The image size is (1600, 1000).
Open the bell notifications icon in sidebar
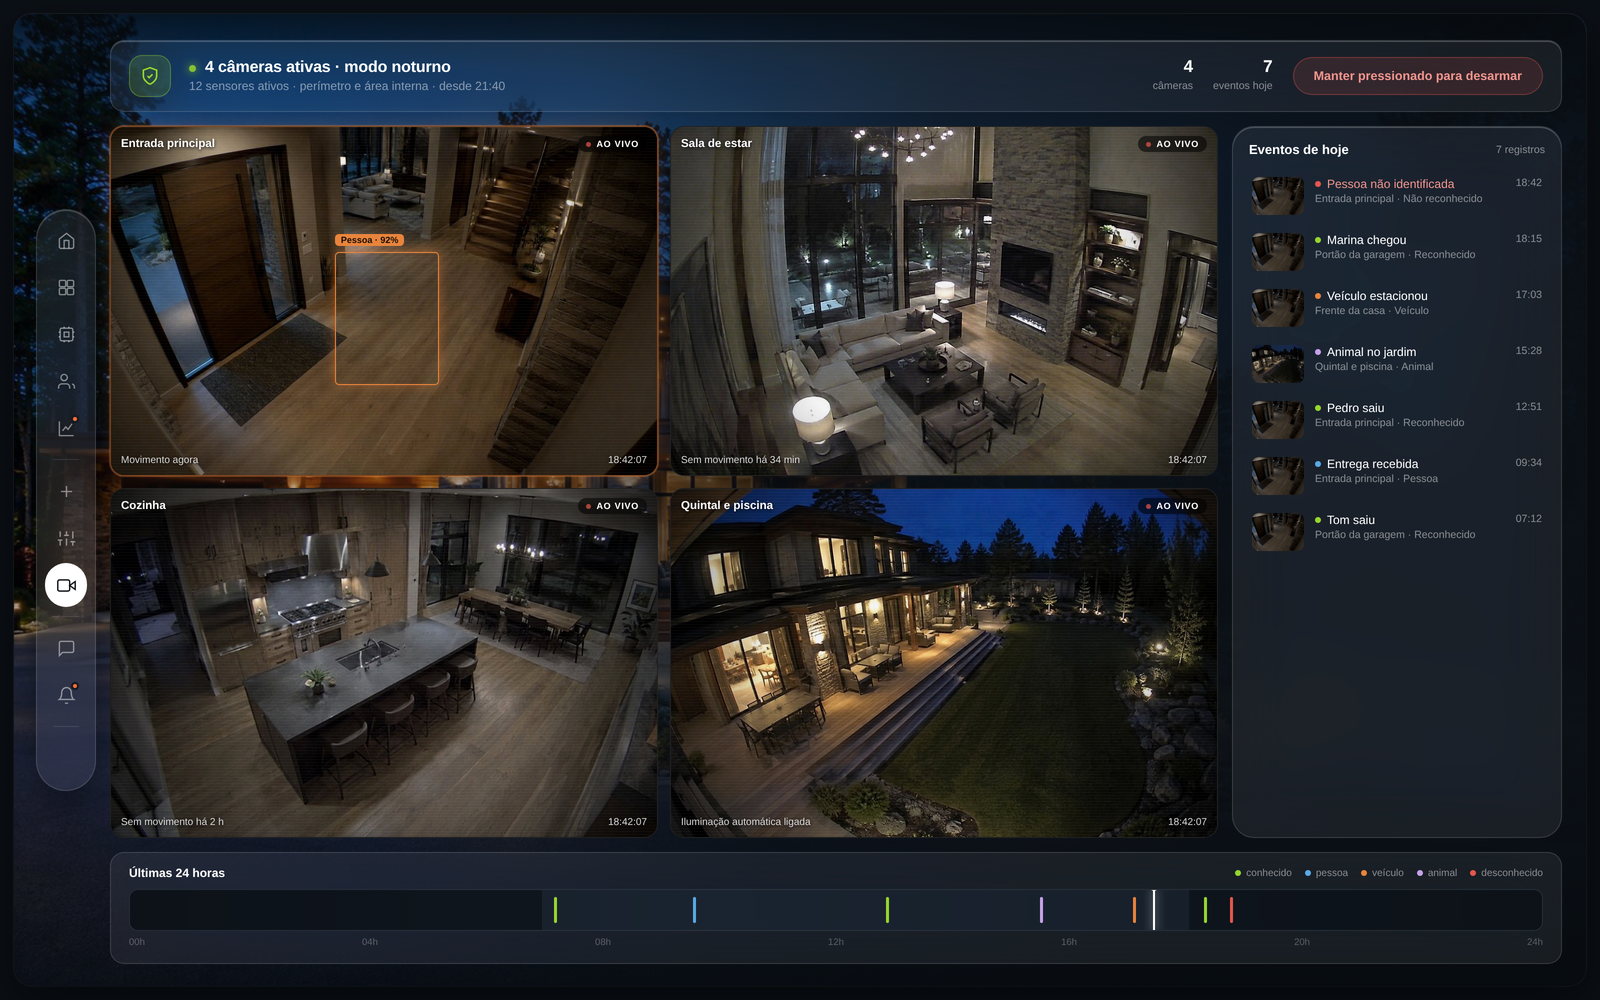point(66,695)
